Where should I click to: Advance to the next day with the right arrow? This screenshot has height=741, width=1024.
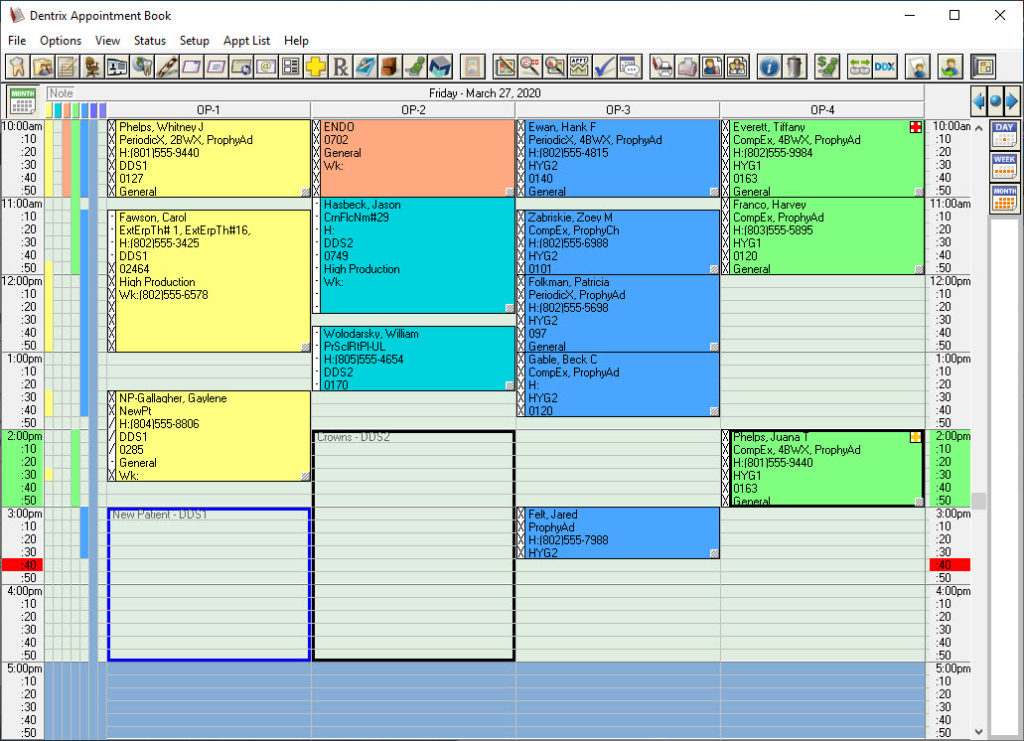point(1014,100)
